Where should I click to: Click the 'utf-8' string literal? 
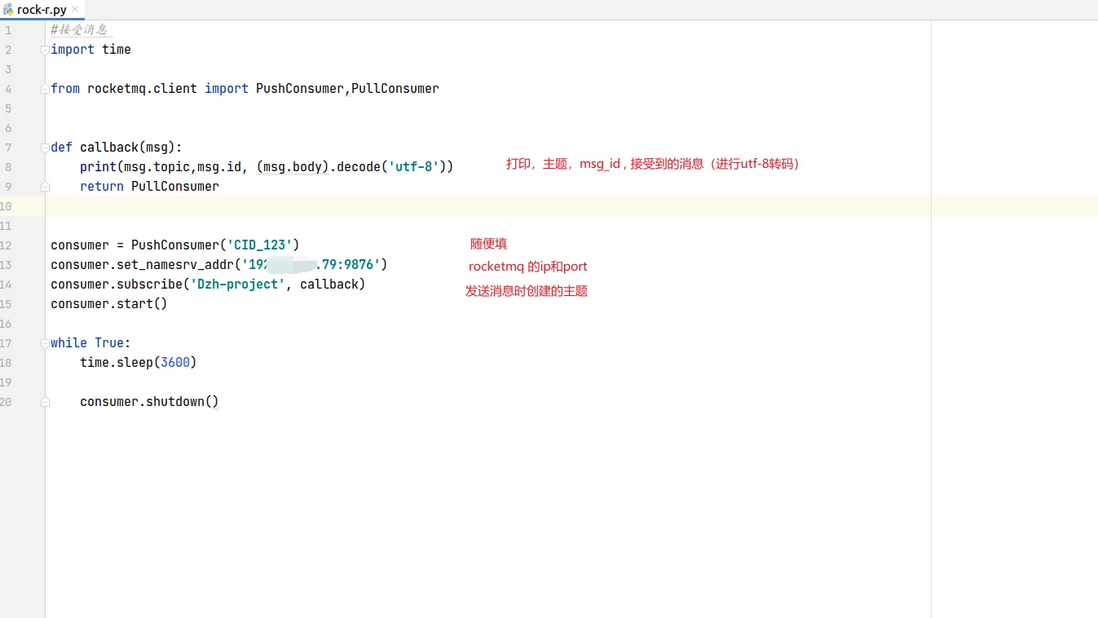tap(413, 167)
